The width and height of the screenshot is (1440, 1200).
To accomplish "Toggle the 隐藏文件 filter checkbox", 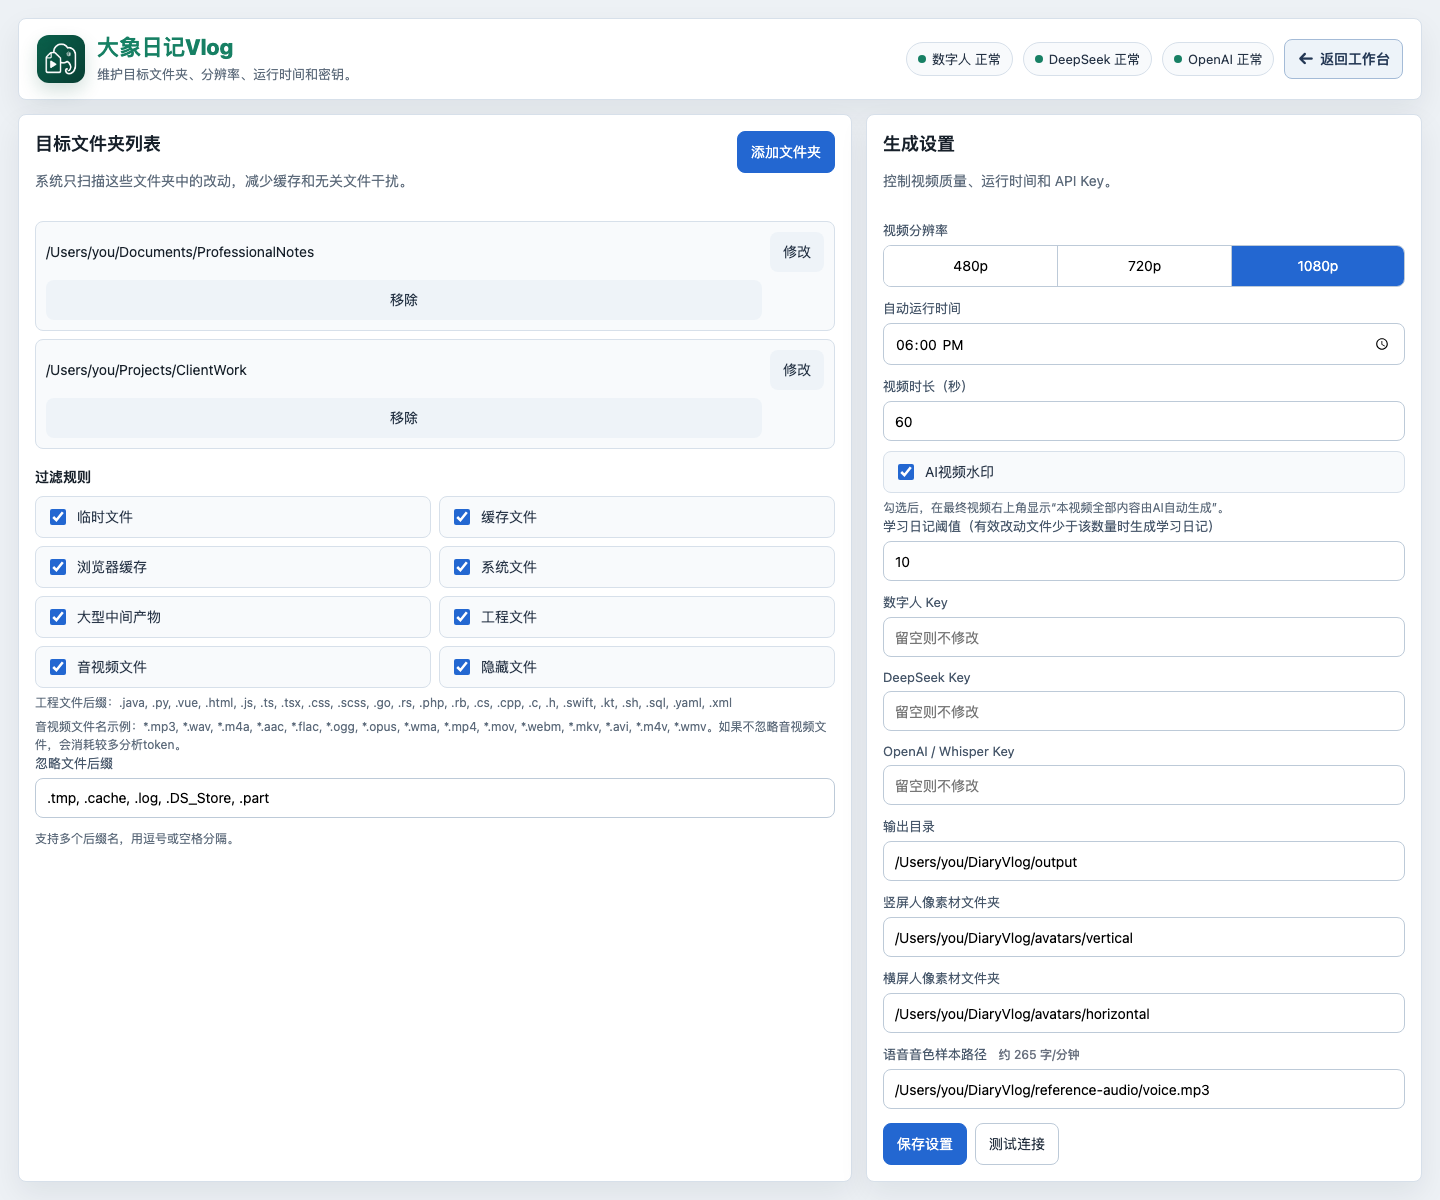I will click(462, 667).
